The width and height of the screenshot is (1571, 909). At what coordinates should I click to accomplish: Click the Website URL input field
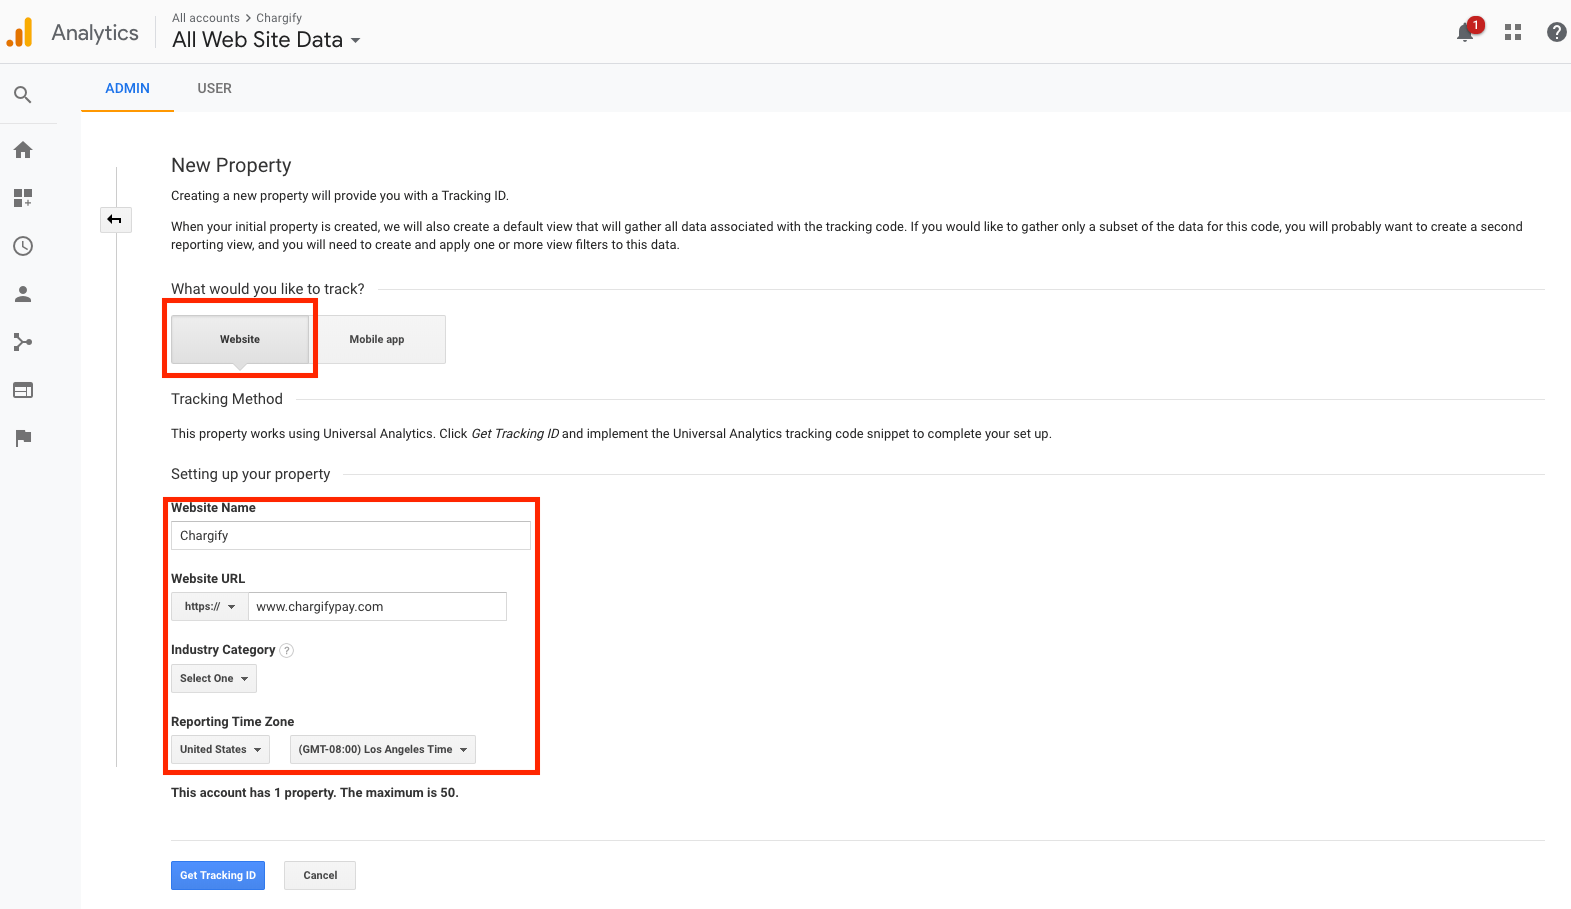point(378,607)
